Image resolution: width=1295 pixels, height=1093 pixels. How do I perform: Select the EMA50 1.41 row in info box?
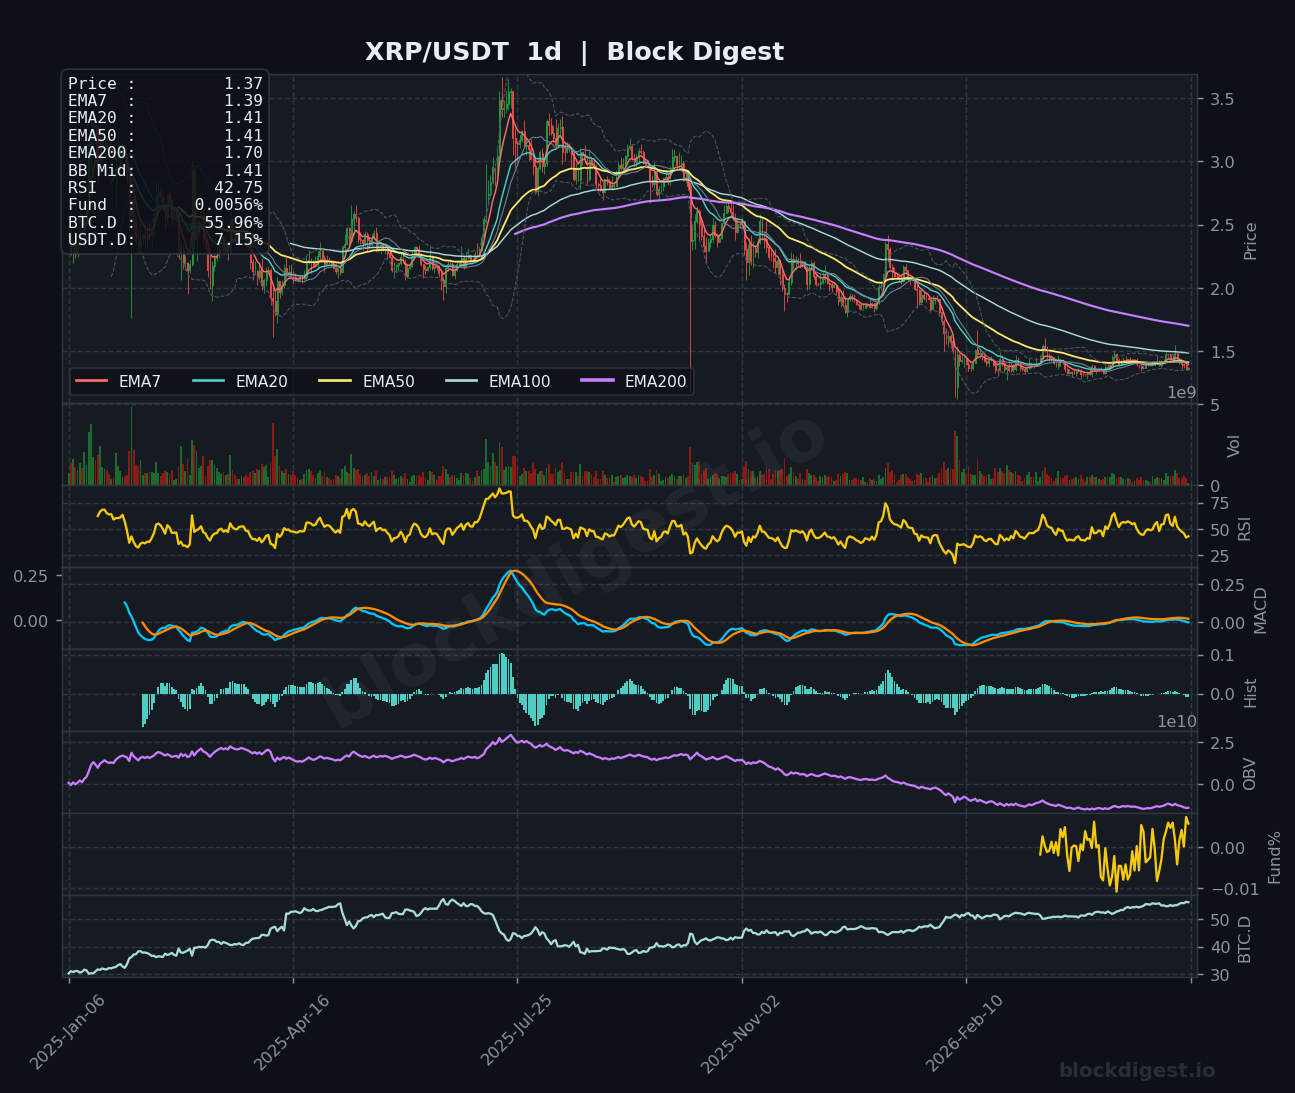(165, 136)
